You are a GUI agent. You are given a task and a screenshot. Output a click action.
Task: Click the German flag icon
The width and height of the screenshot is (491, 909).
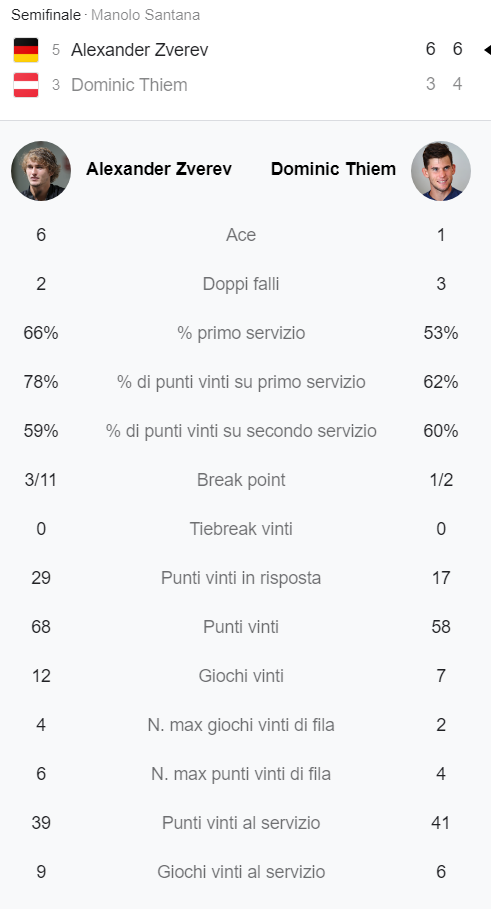(x=26, y=50)
